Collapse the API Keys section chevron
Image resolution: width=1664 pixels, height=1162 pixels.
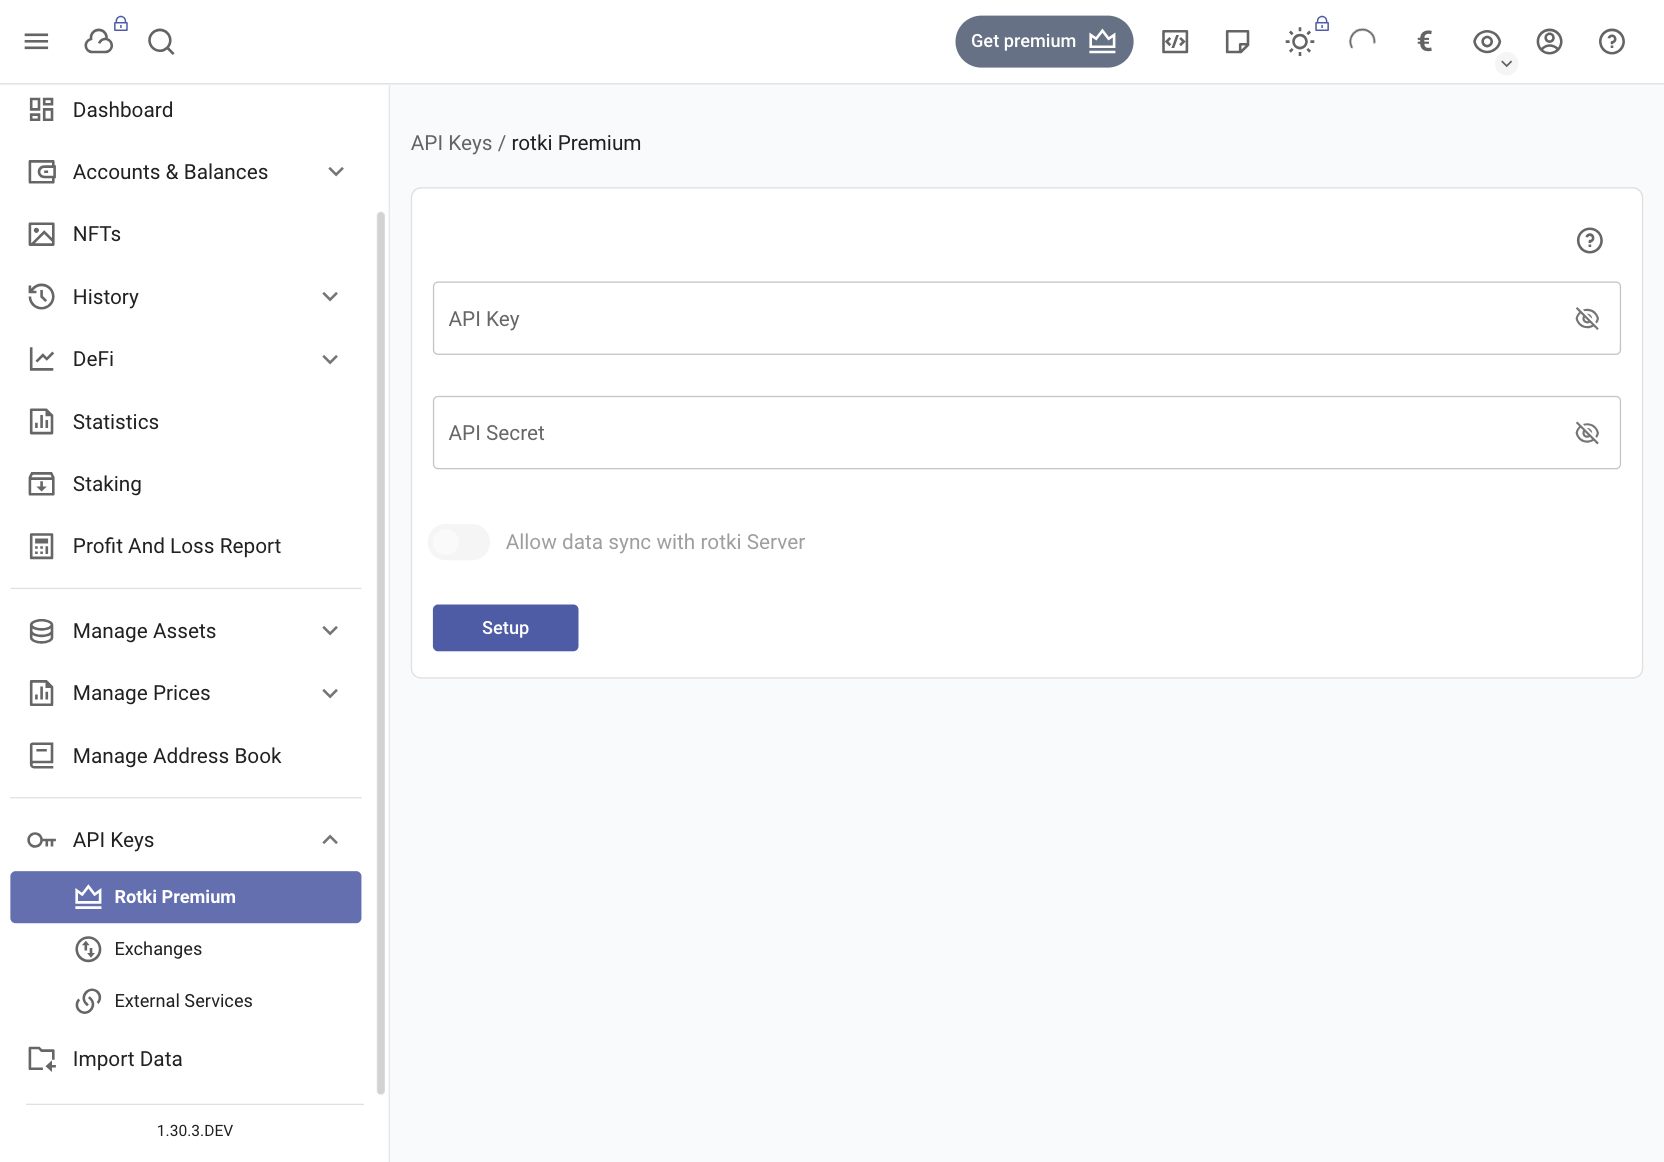coord(330,840)
